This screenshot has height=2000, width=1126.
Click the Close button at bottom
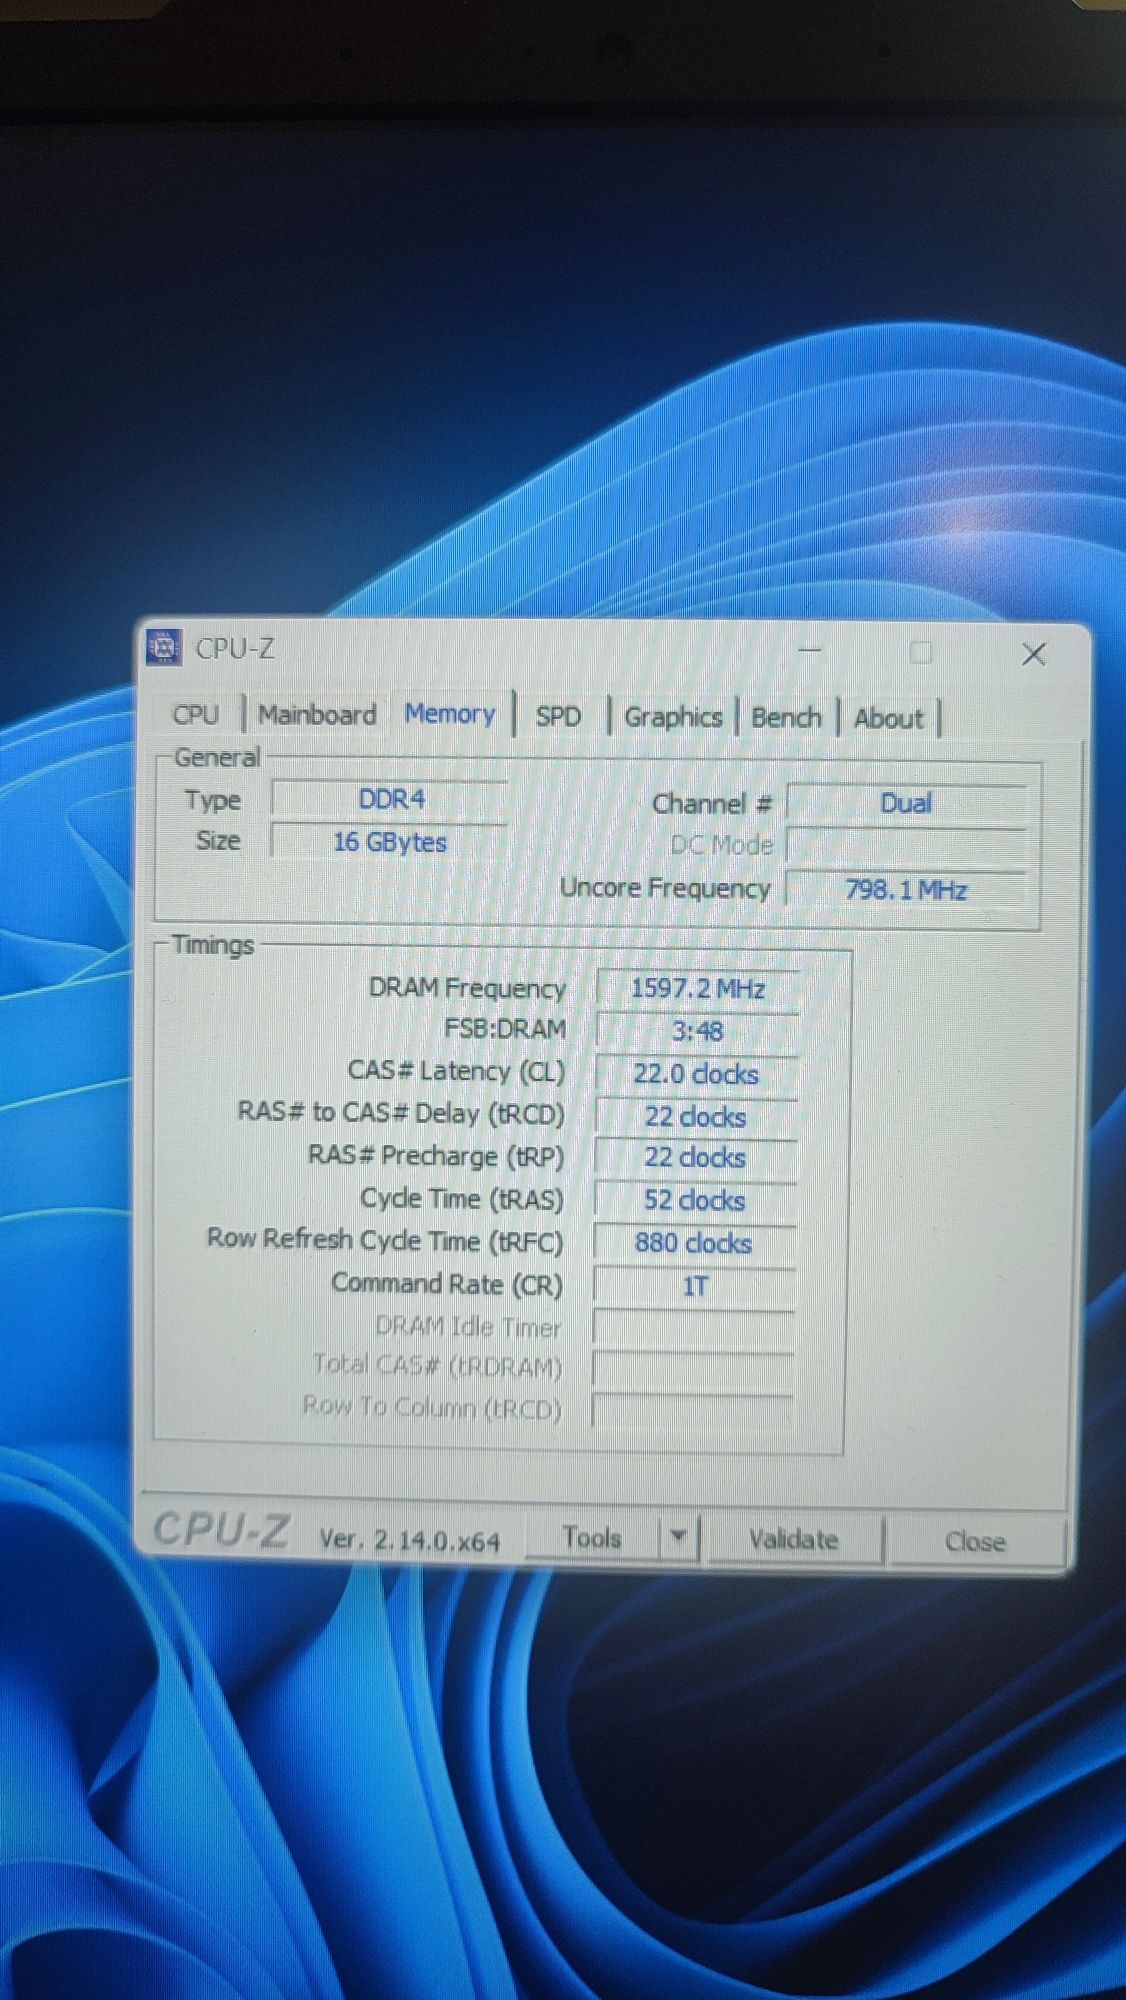975,1541
